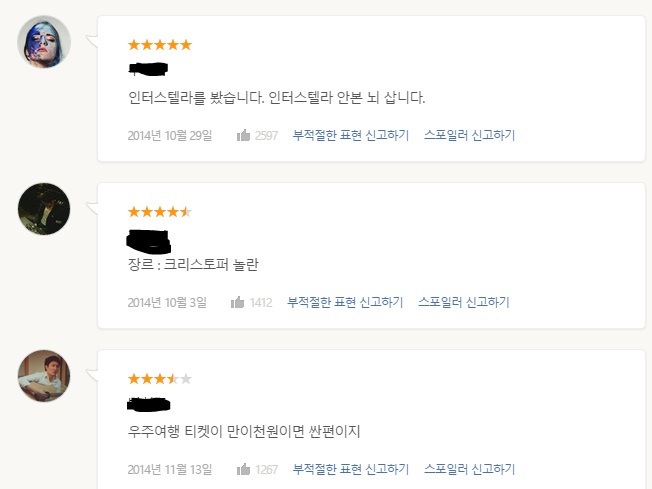Click thumbs-up on the 우주여행 티켓 review
This screenshot has width=652, height=489.
(244, 469)
